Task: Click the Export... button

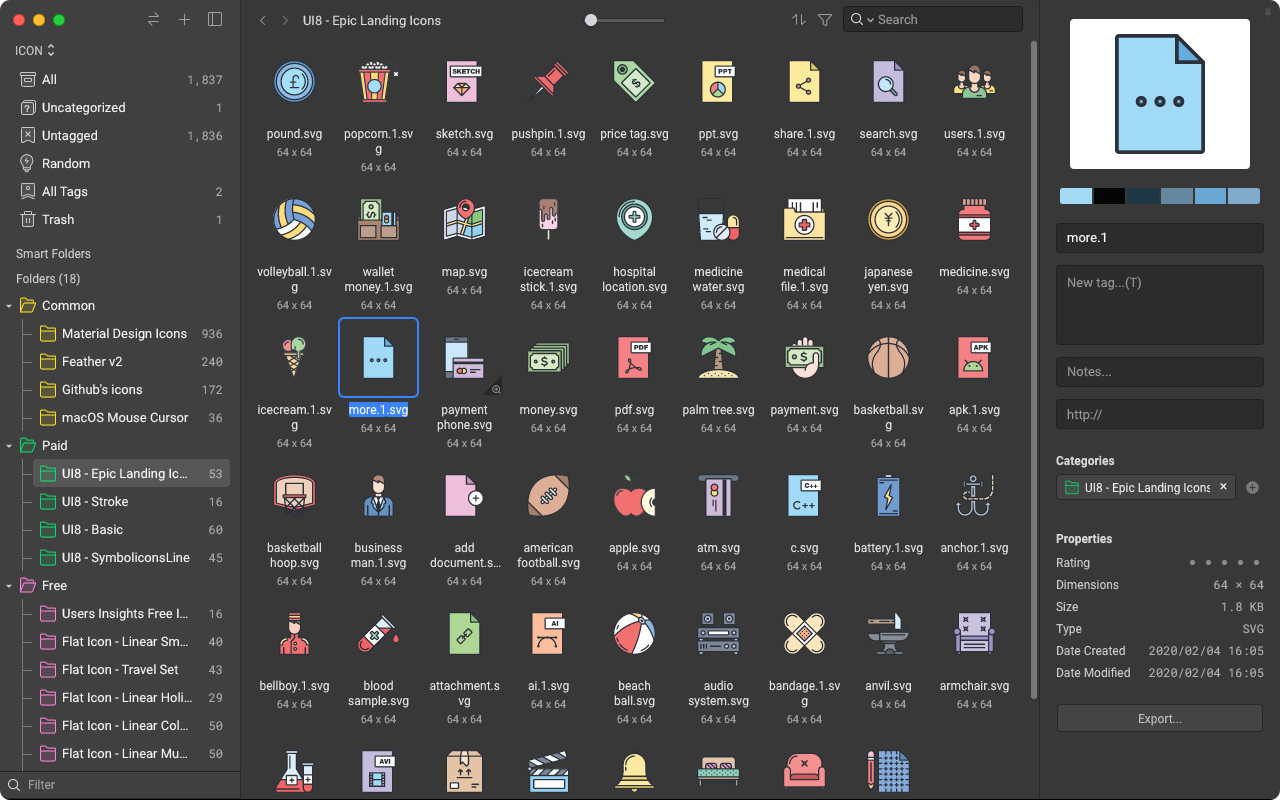Action: 1158,718
